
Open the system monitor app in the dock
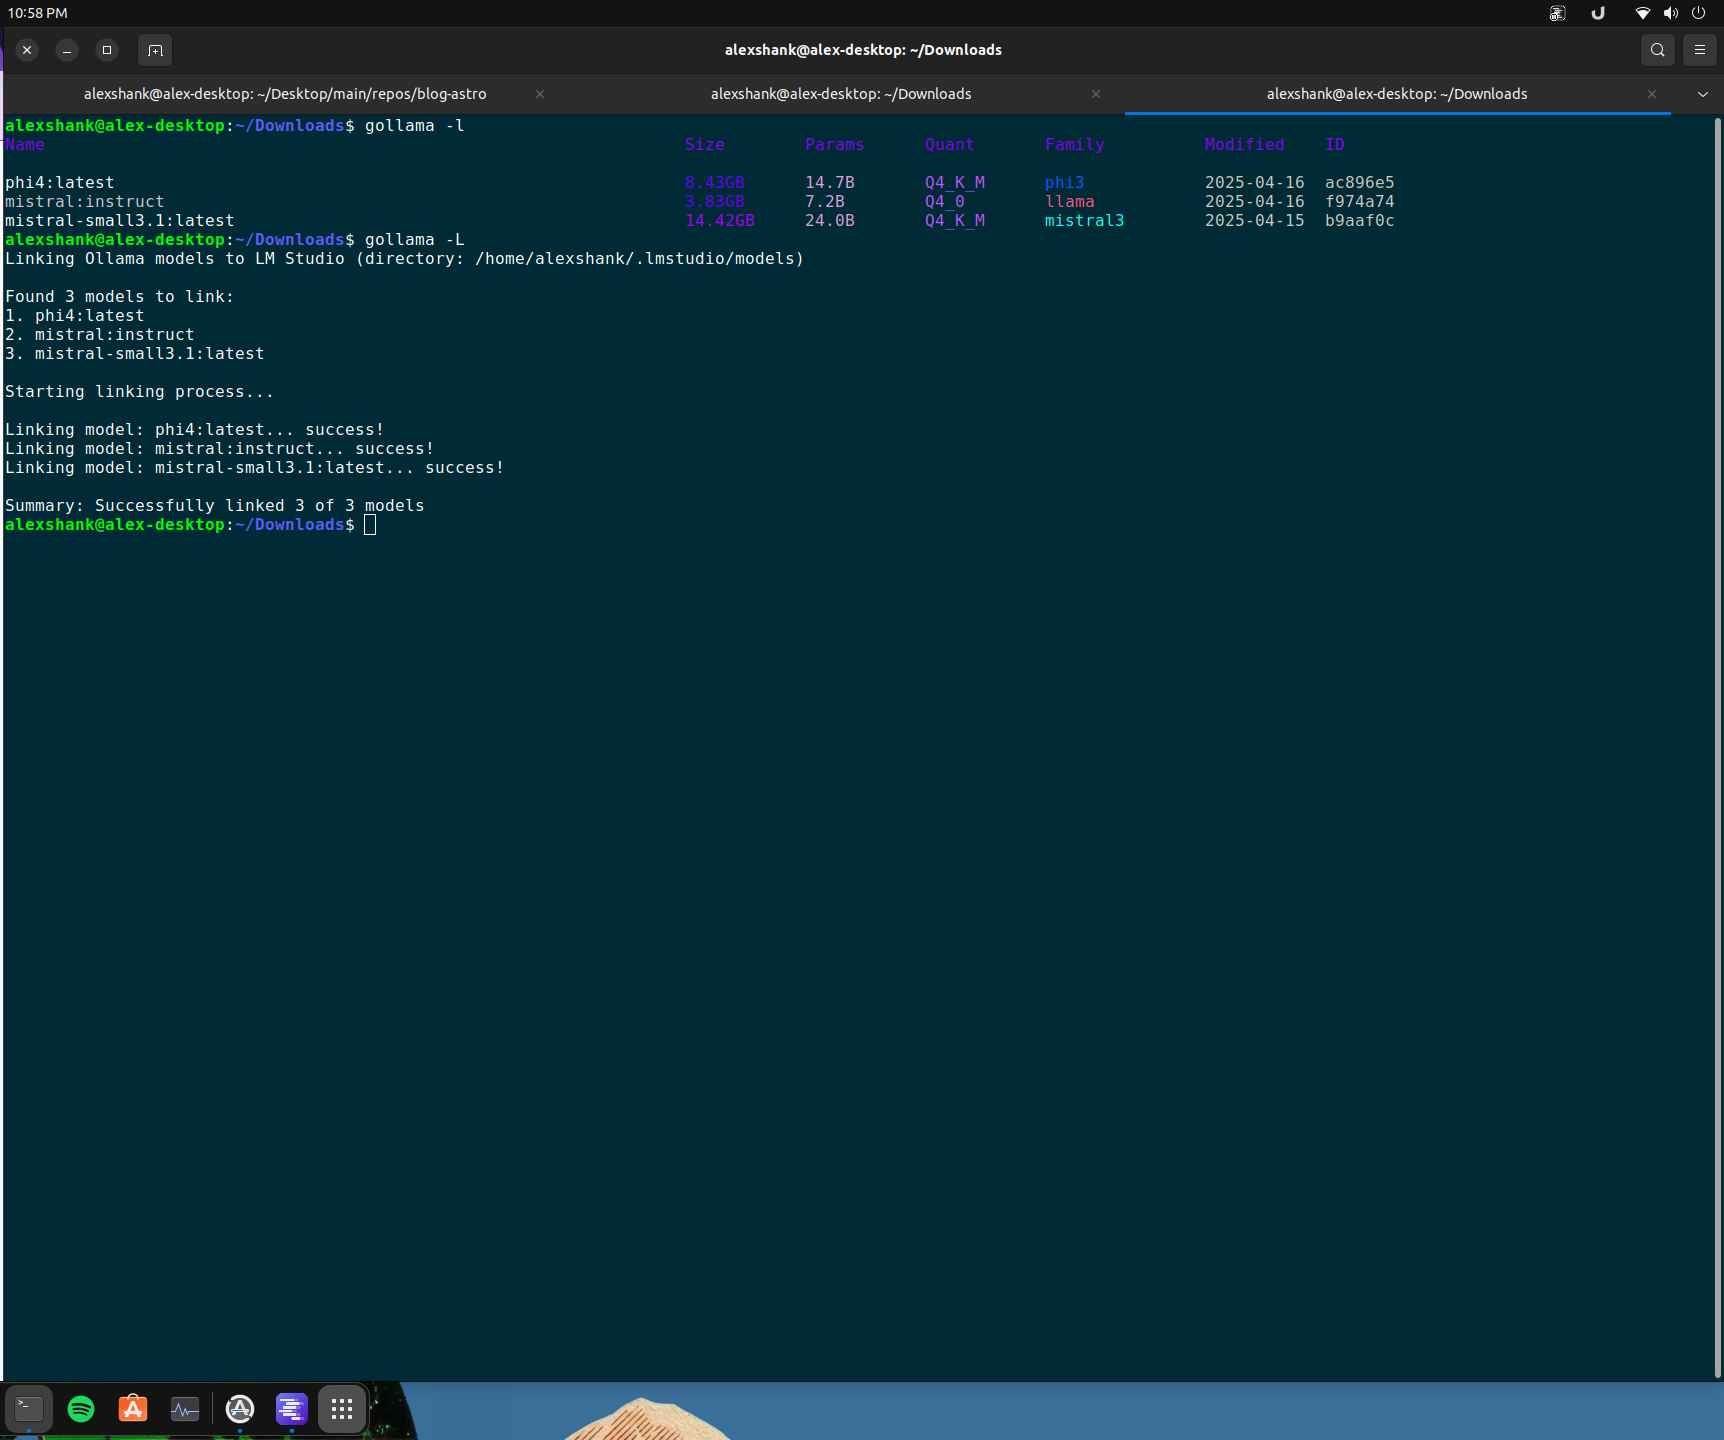click(185, 1409)
